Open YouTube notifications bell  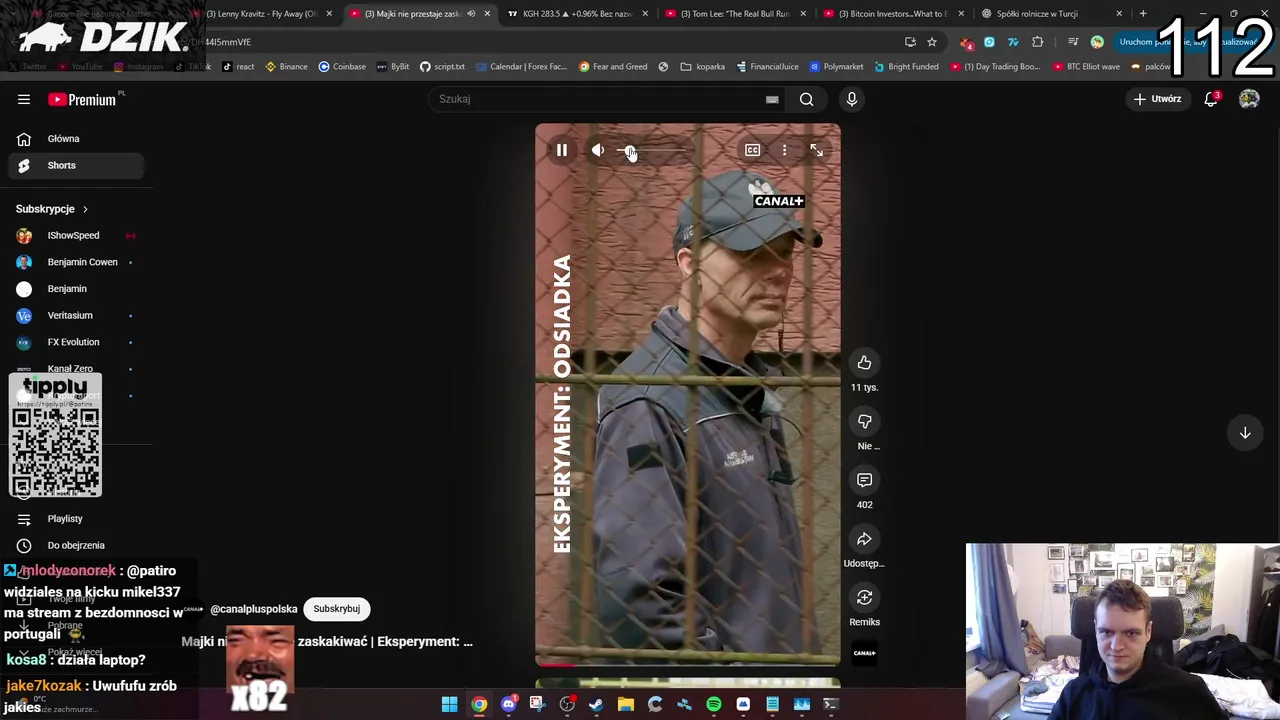coord(1211,99)
